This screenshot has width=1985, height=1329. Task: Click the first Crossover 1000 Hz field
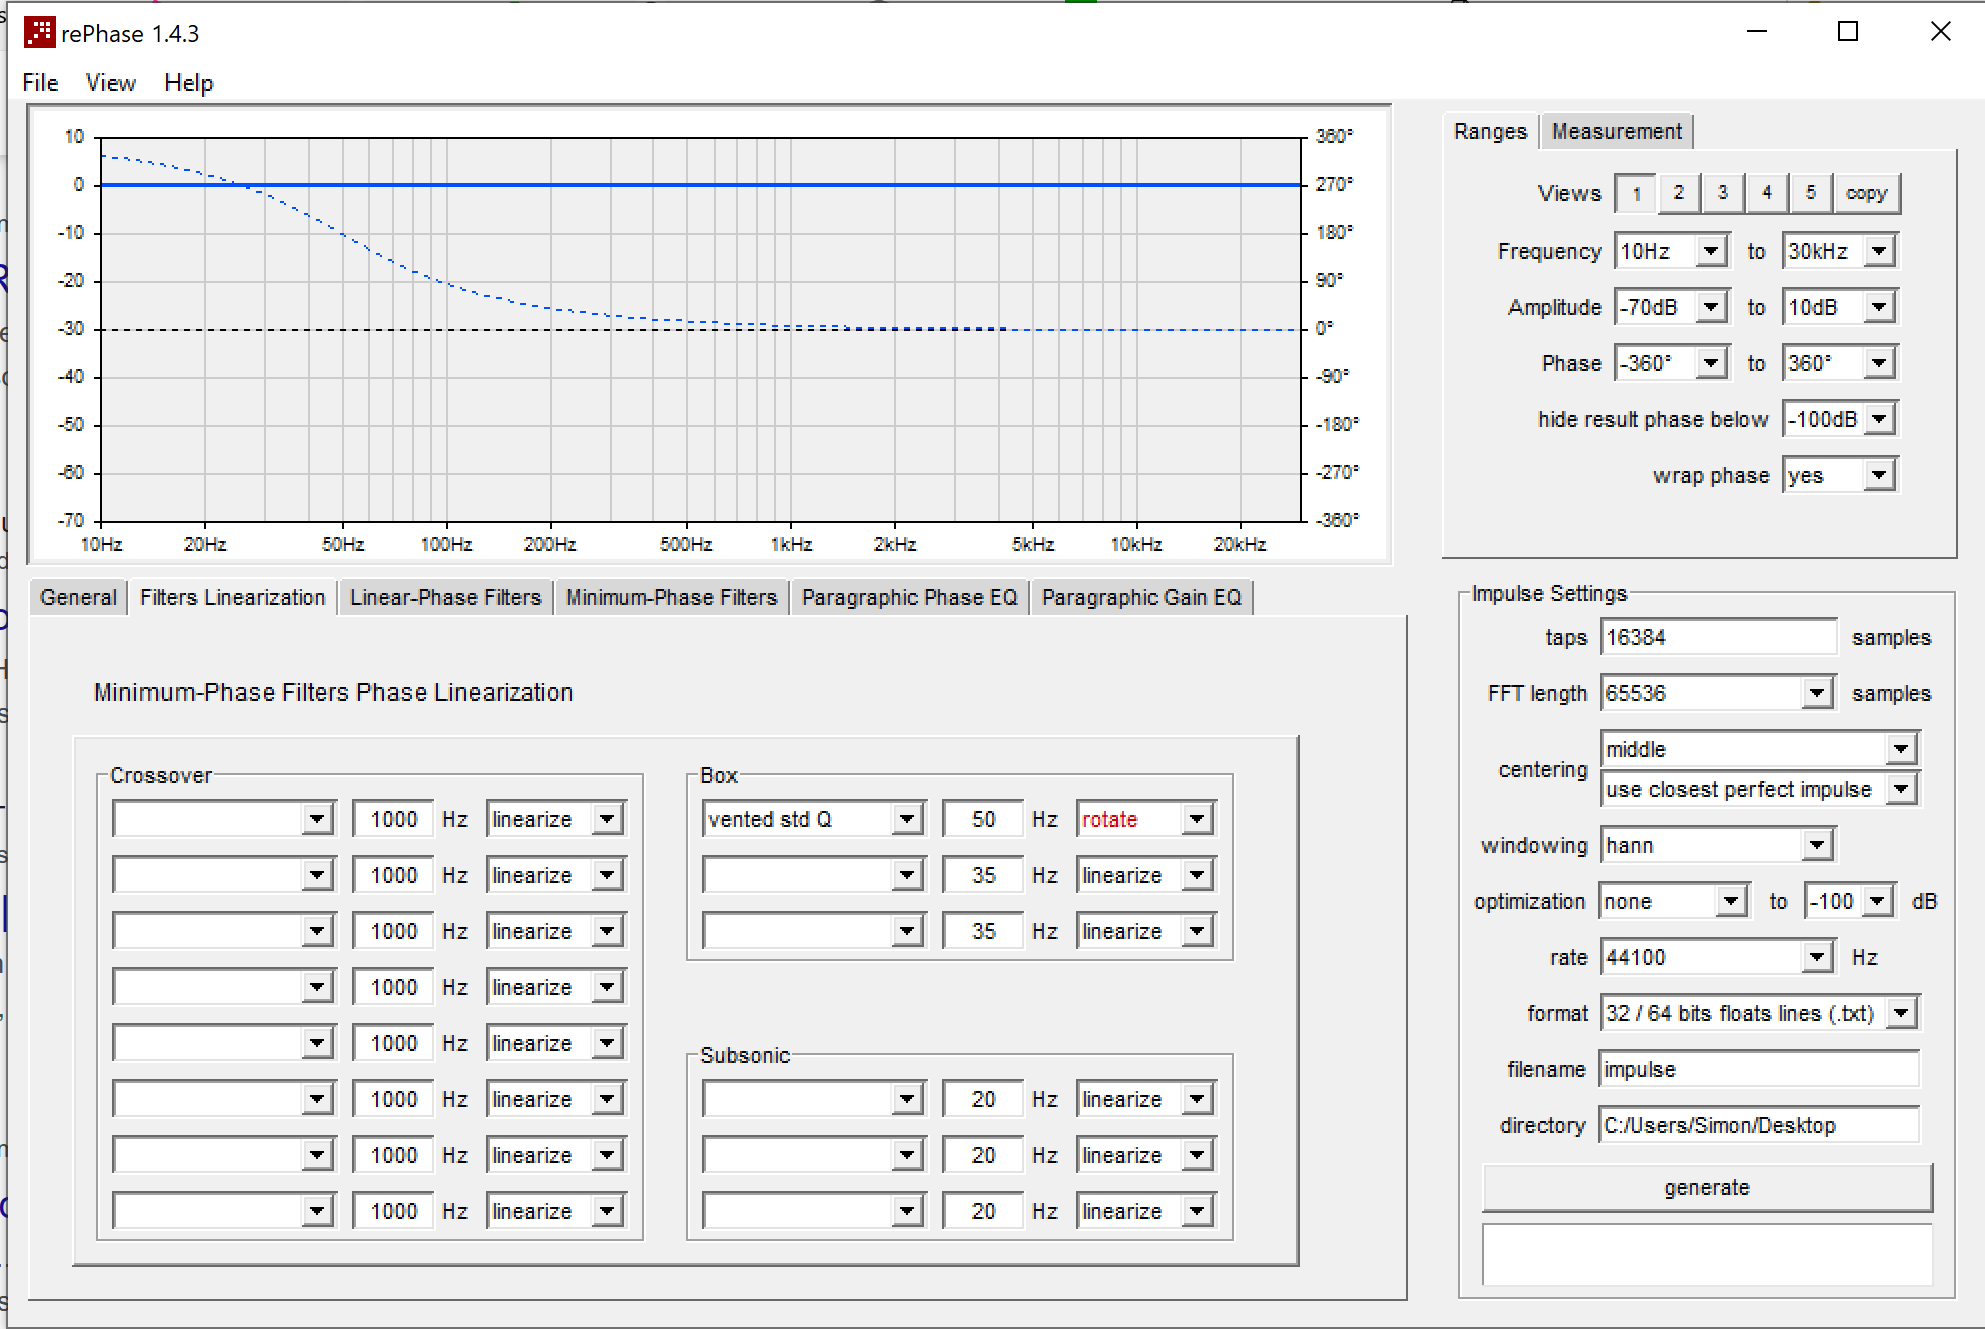point(393,819)
